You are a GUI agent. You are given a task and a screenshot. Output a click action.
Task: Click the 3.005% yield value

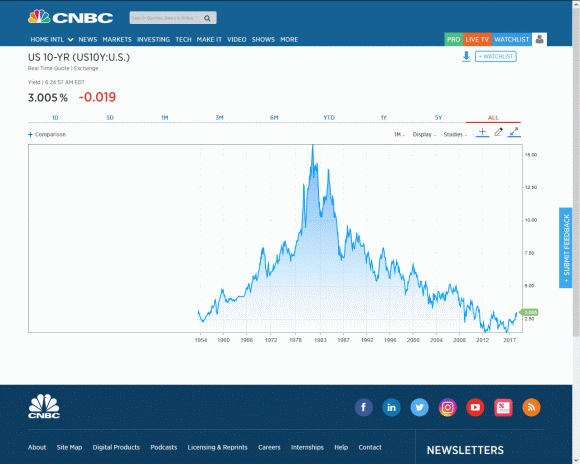[x=48, y=98]
